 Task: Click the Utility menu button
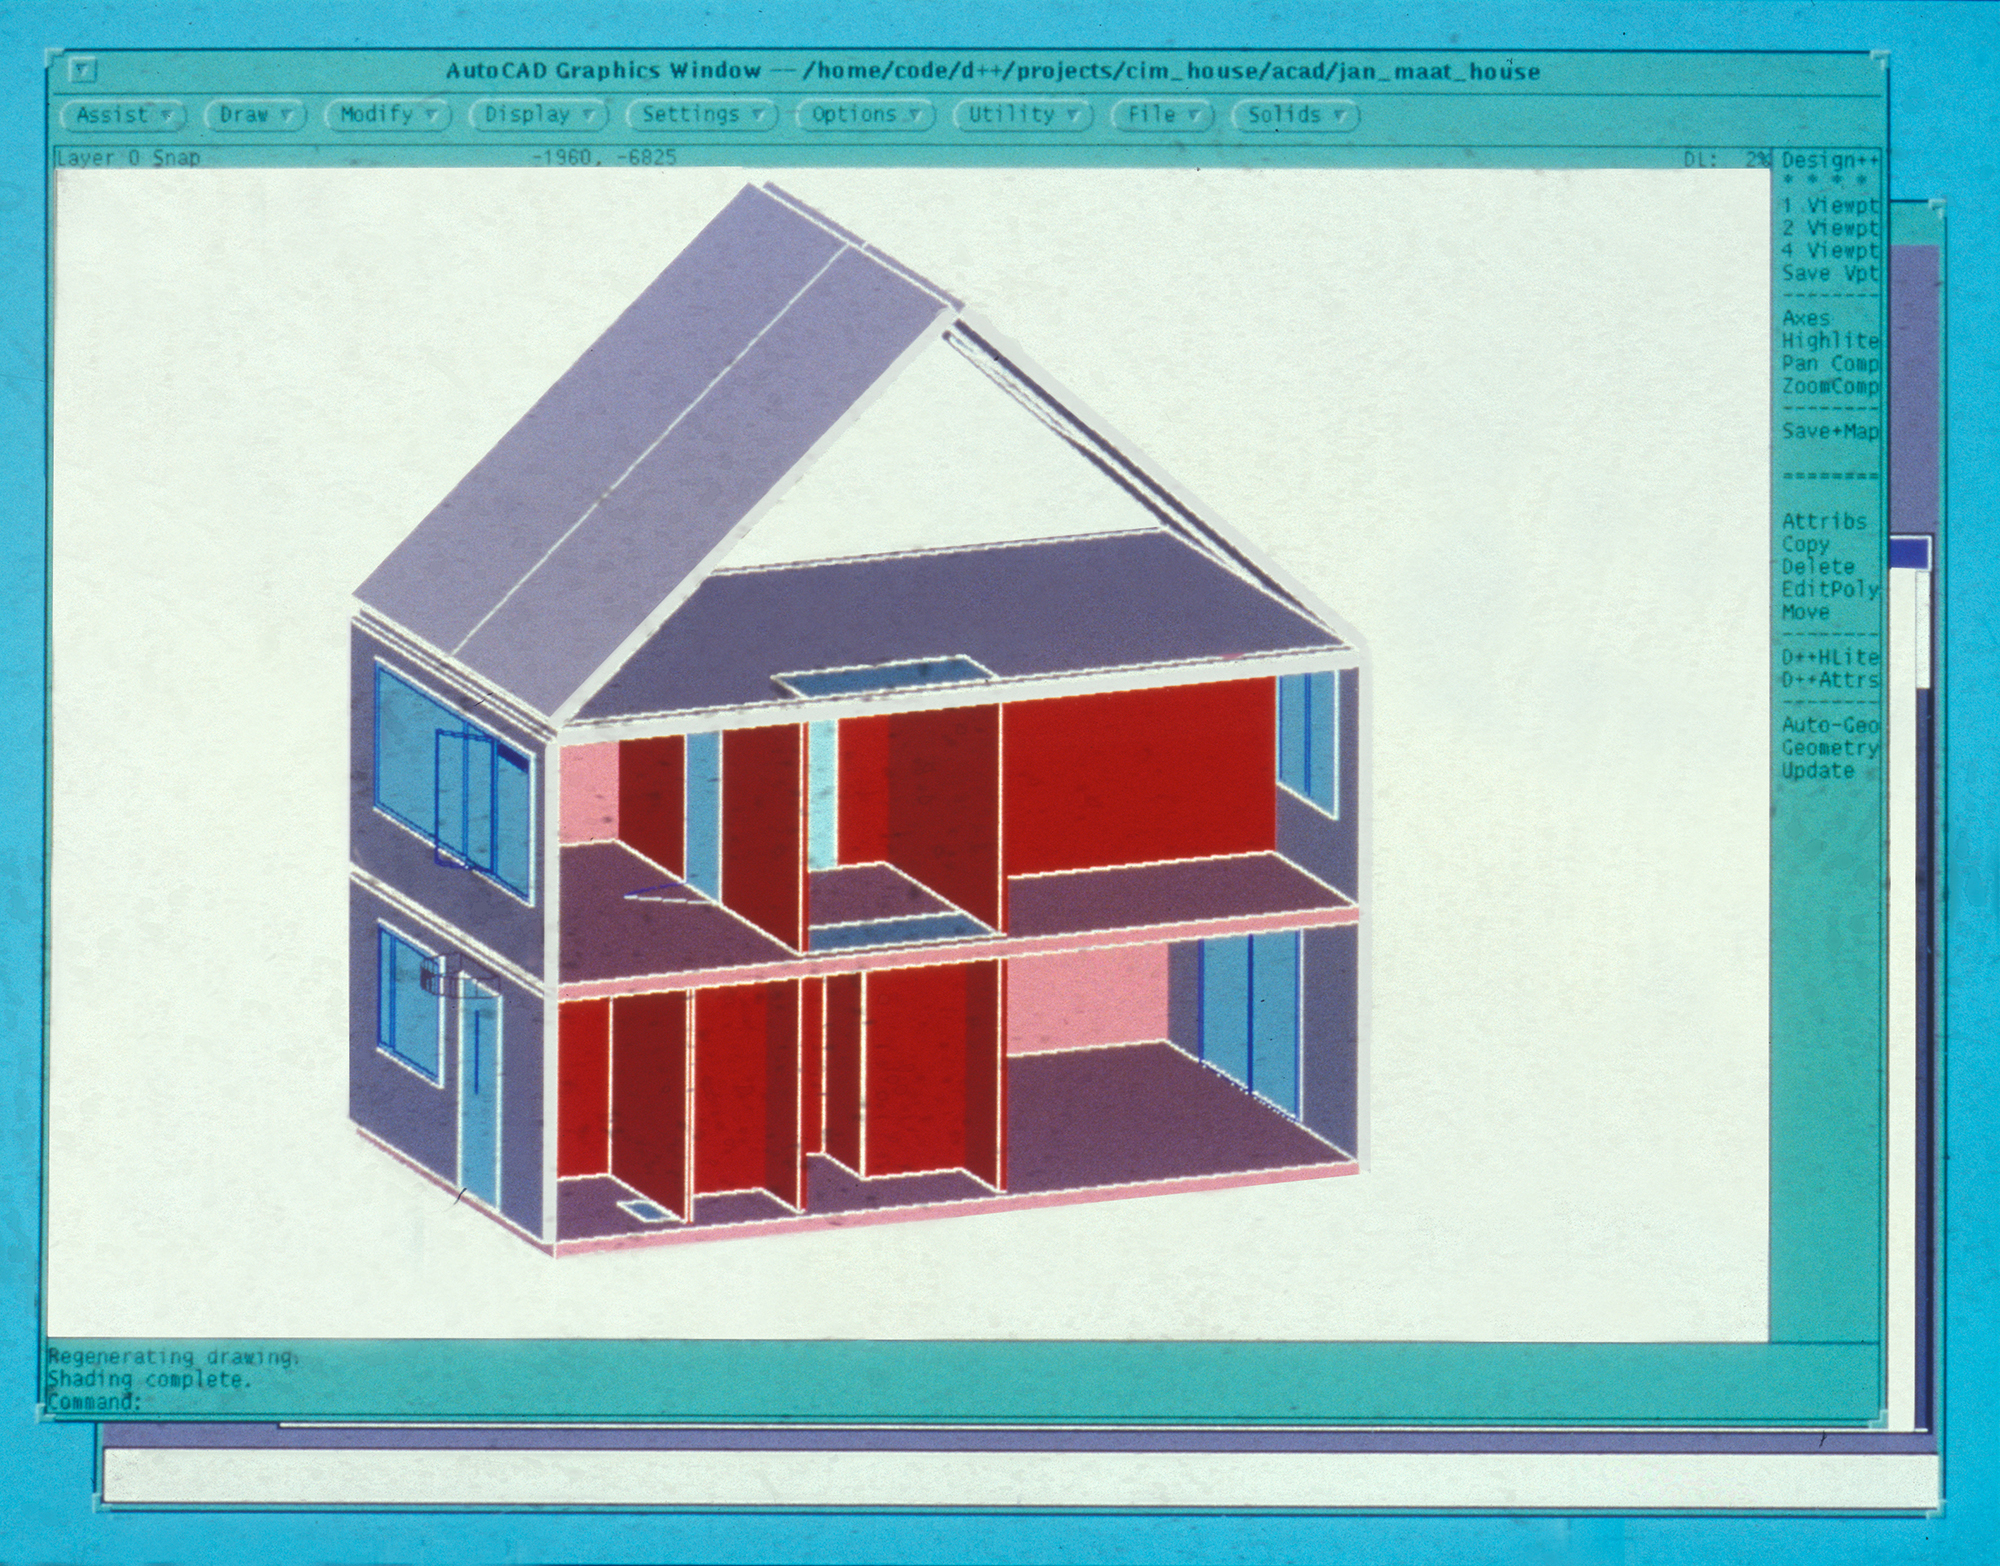(1022, 115)
